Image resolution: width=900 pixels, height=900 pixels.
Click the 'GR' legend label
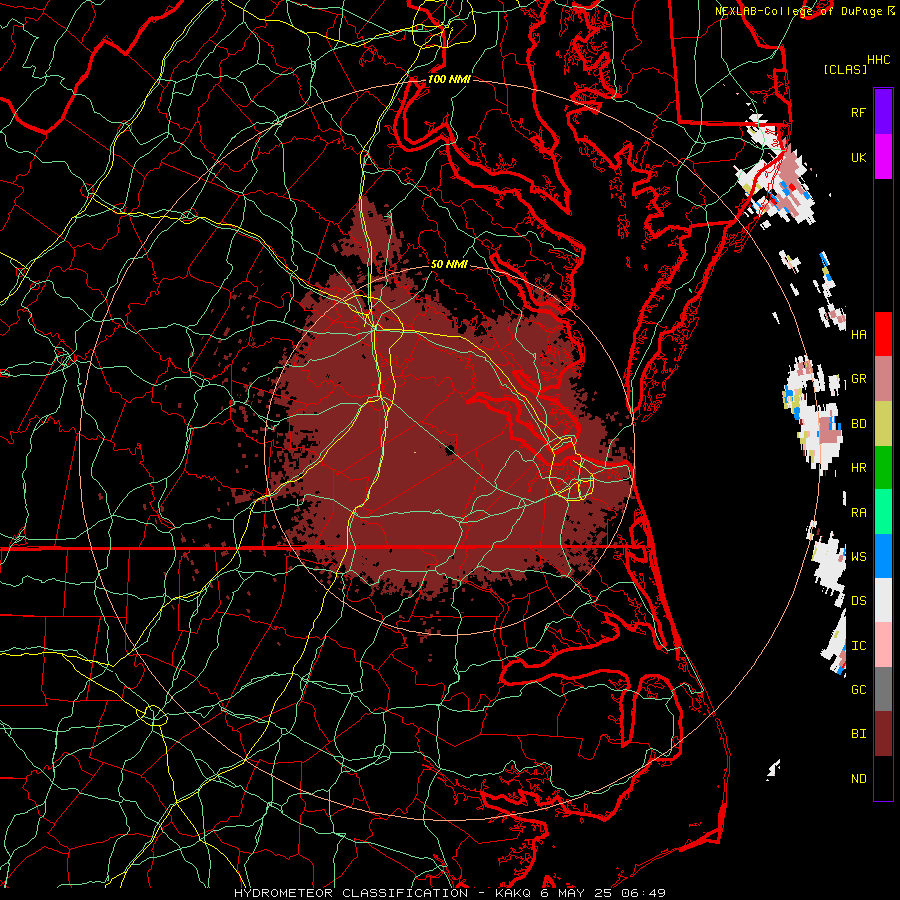coord(858,379)
